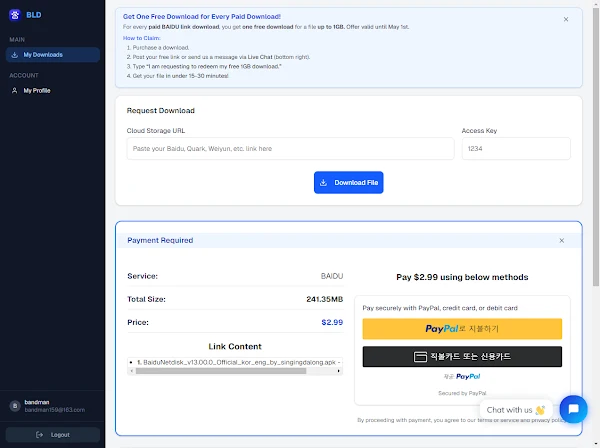Click the card icon on the black payment button

420,357
